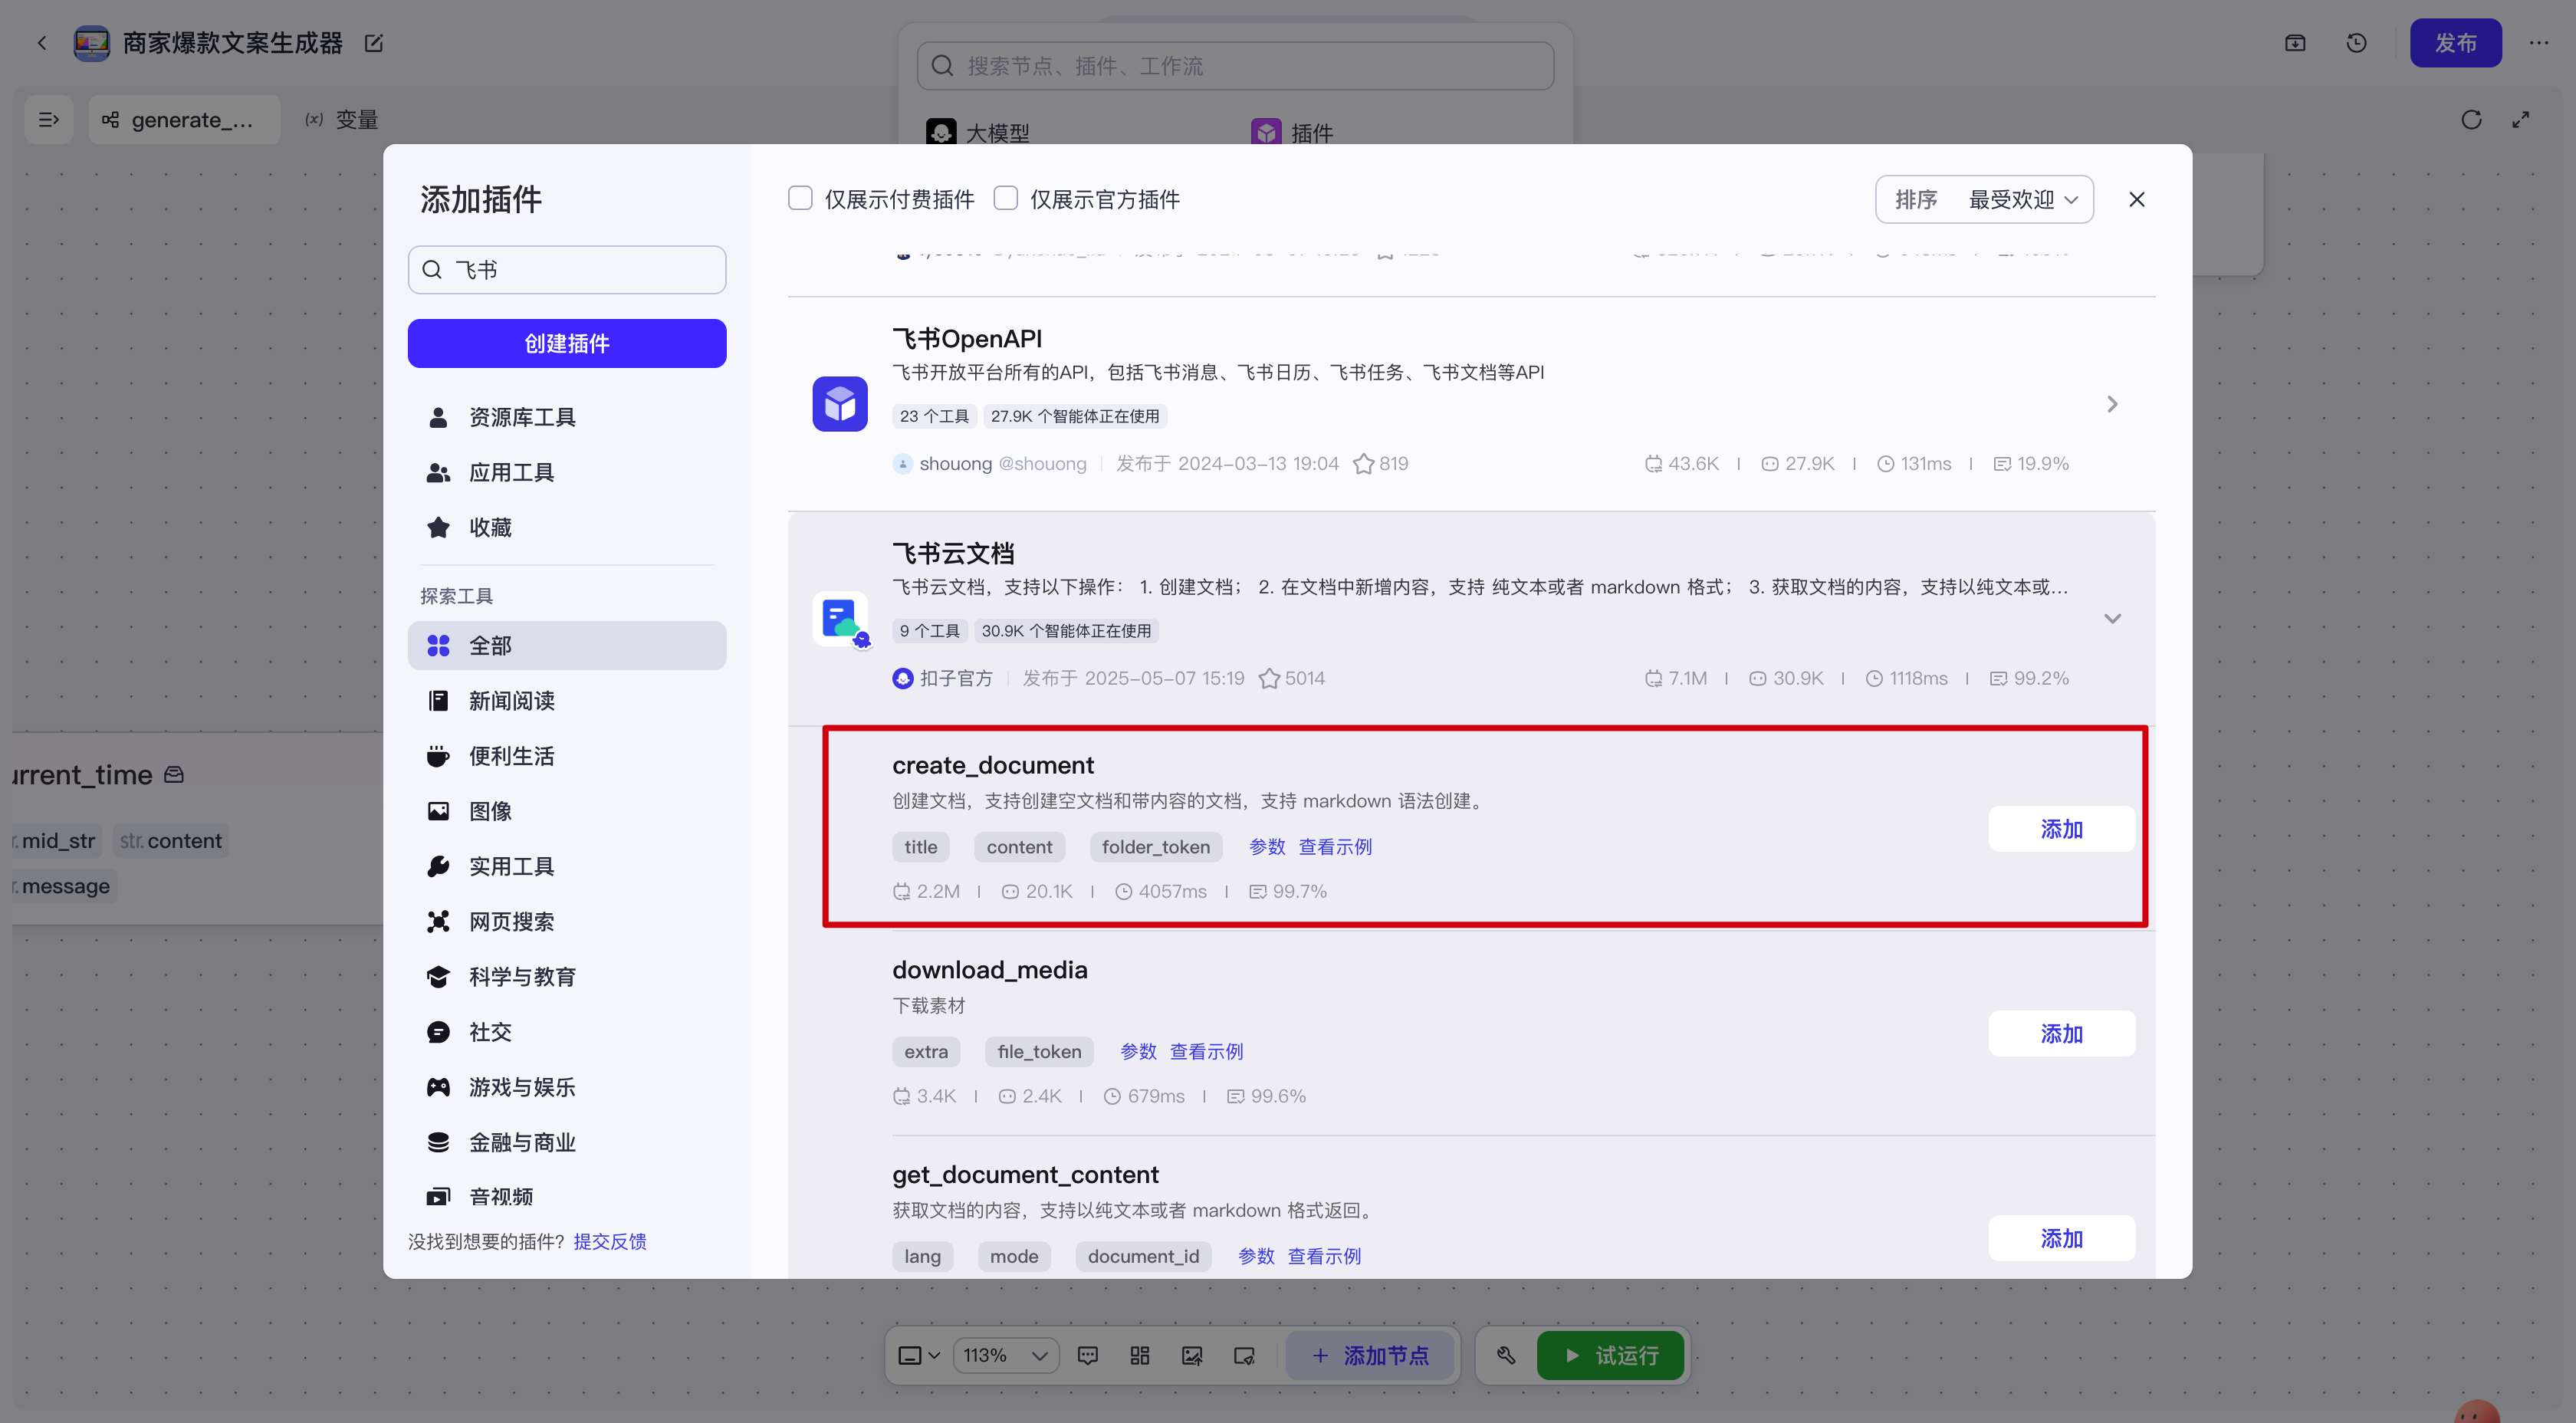Click the 提交反馈 link
Image resolution: width=2576 pixels, height=1423 pixels.
coord(609,1241)
